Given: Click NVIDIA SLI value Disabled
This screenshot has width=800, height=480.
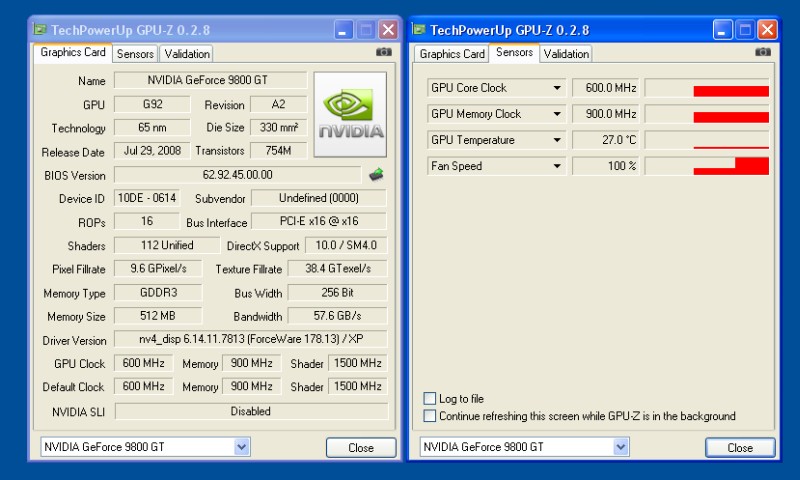Looking at the screenshot, I should pos(251,411).
